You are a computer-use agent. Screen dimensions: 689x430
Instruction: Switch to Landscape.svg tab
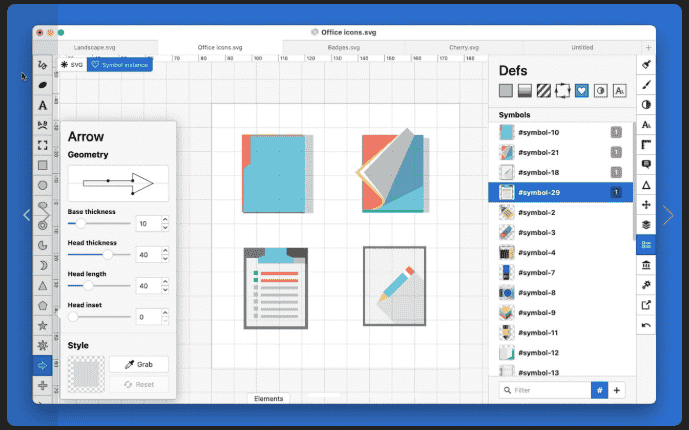(x=94, y=47)
